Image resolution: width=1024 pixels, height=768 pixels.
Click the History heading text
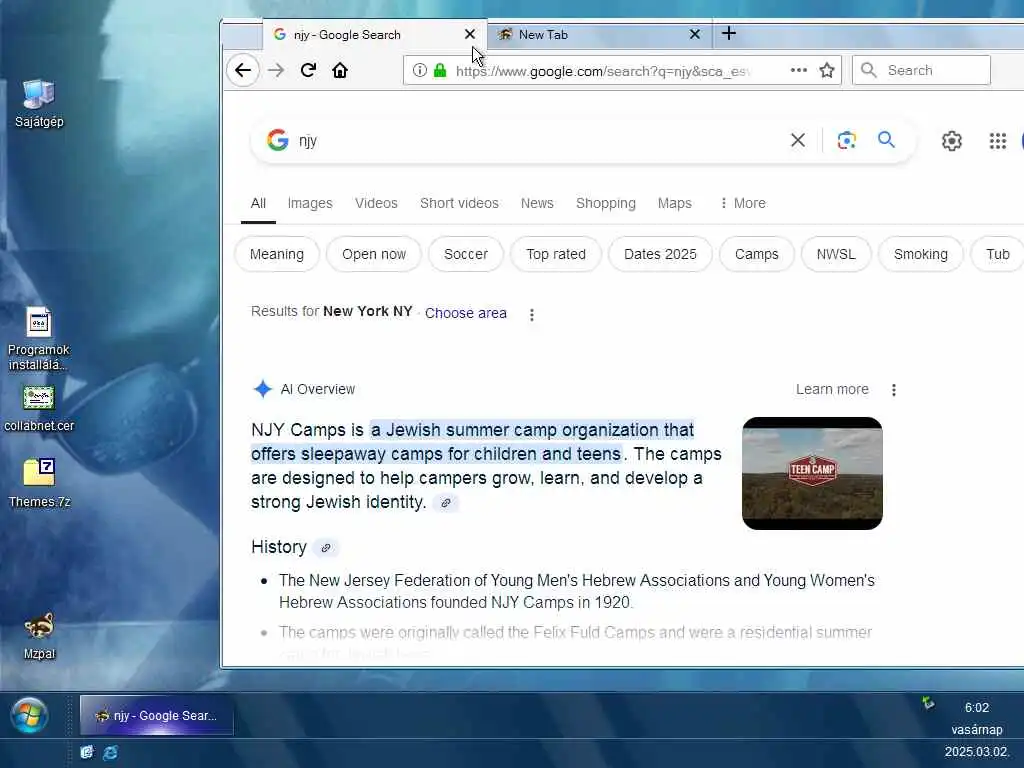click(279, 547)
